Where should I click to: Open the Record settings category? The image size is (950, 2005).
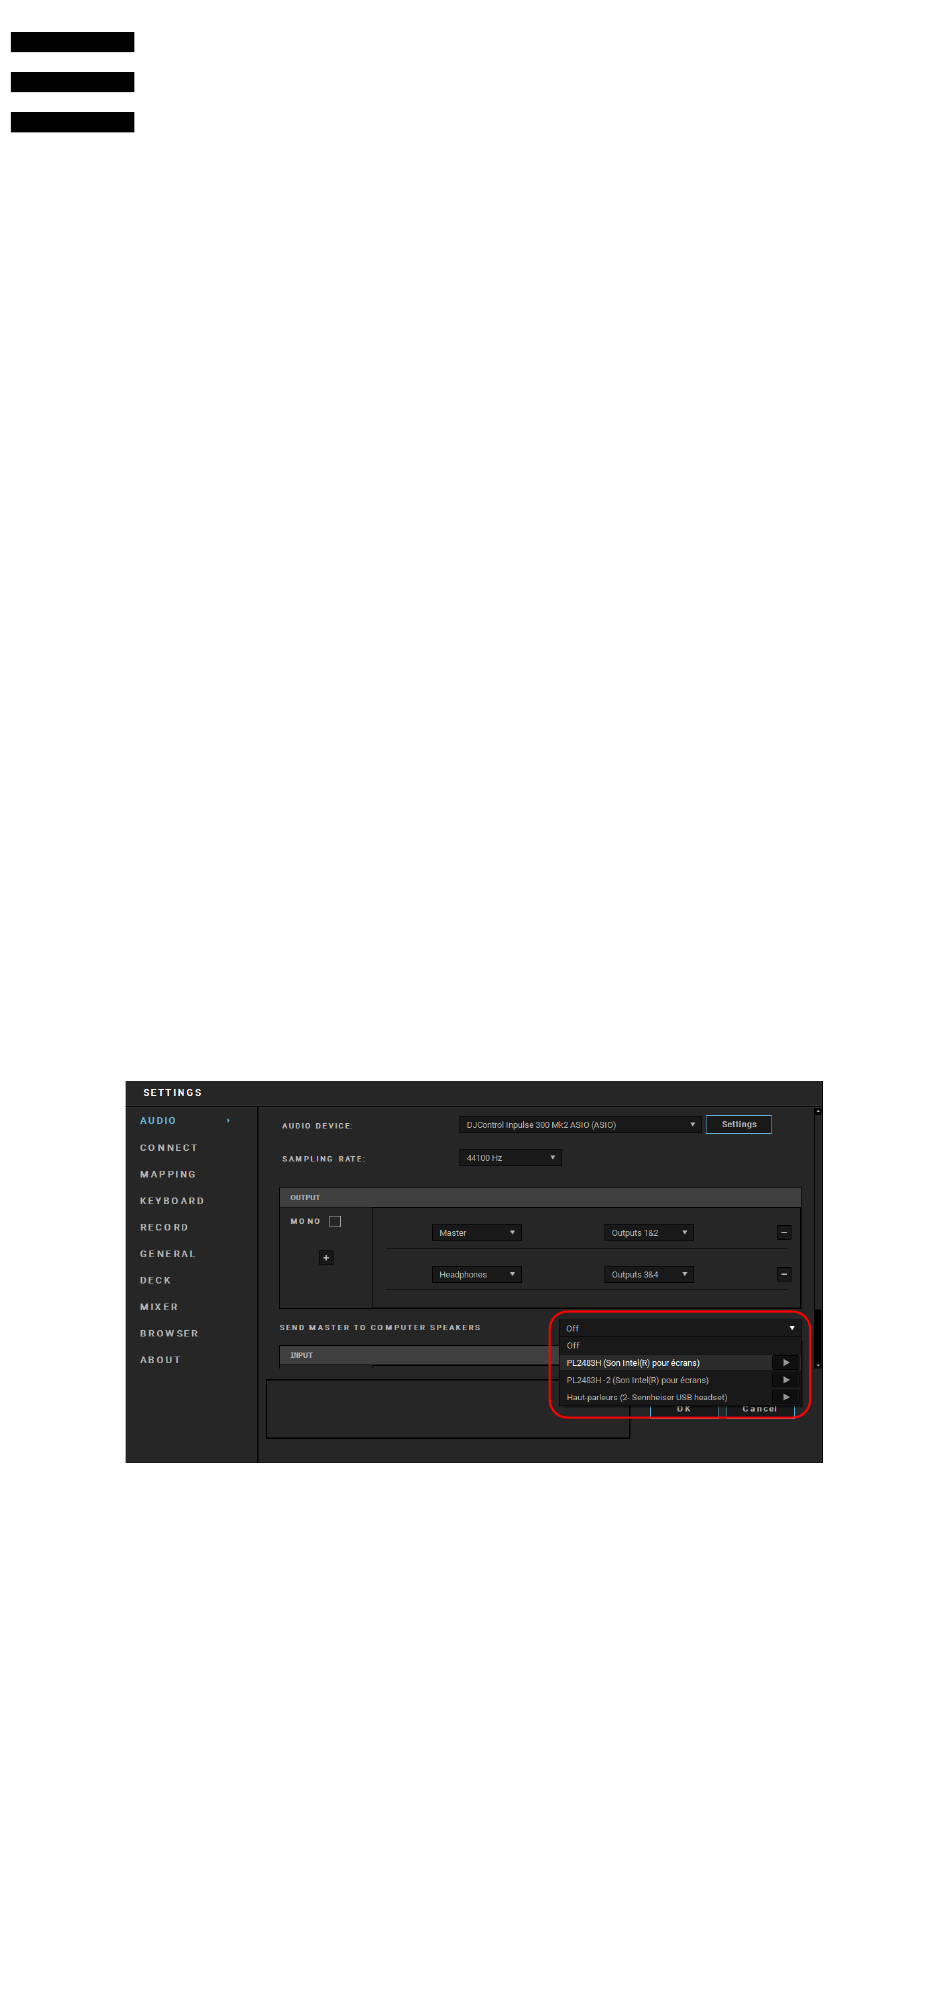(164, 1227)
